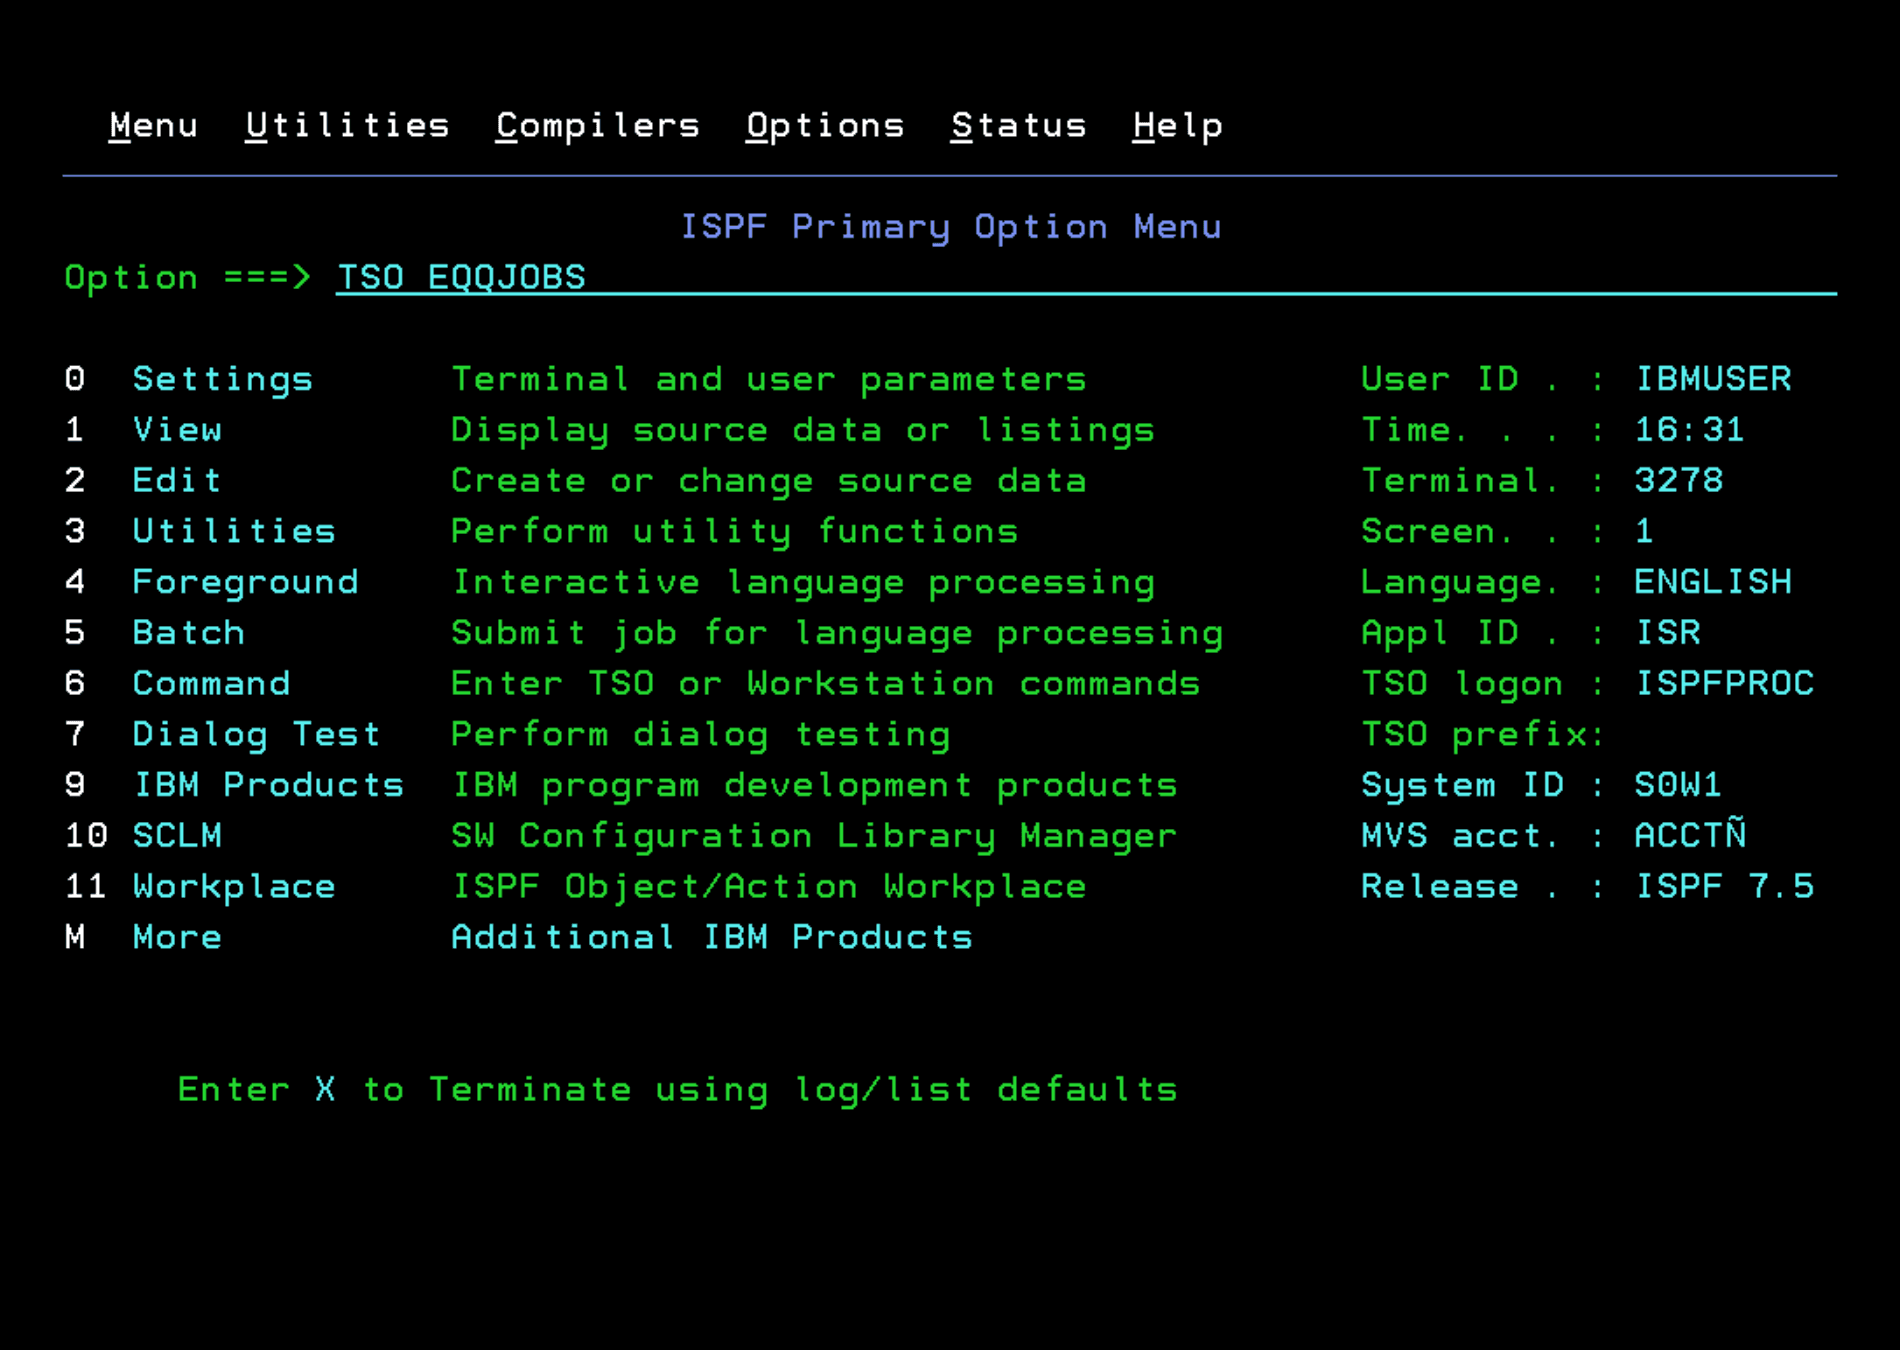This screenshot has height=1350, width=1900.
Task: Click the IBMUSER user ID value
Action: (x=1712, y=379)
